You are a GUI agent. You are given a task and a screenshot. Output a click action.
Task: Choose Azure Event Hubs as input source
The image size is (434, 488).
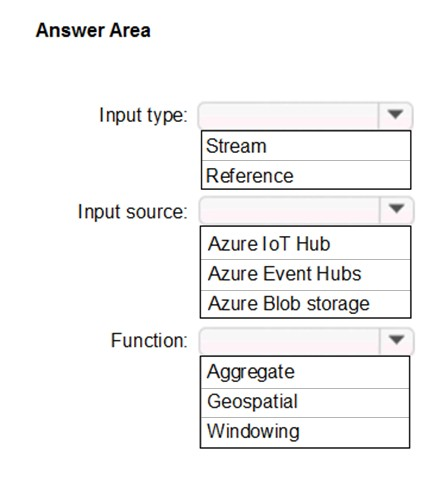[305, 274]
